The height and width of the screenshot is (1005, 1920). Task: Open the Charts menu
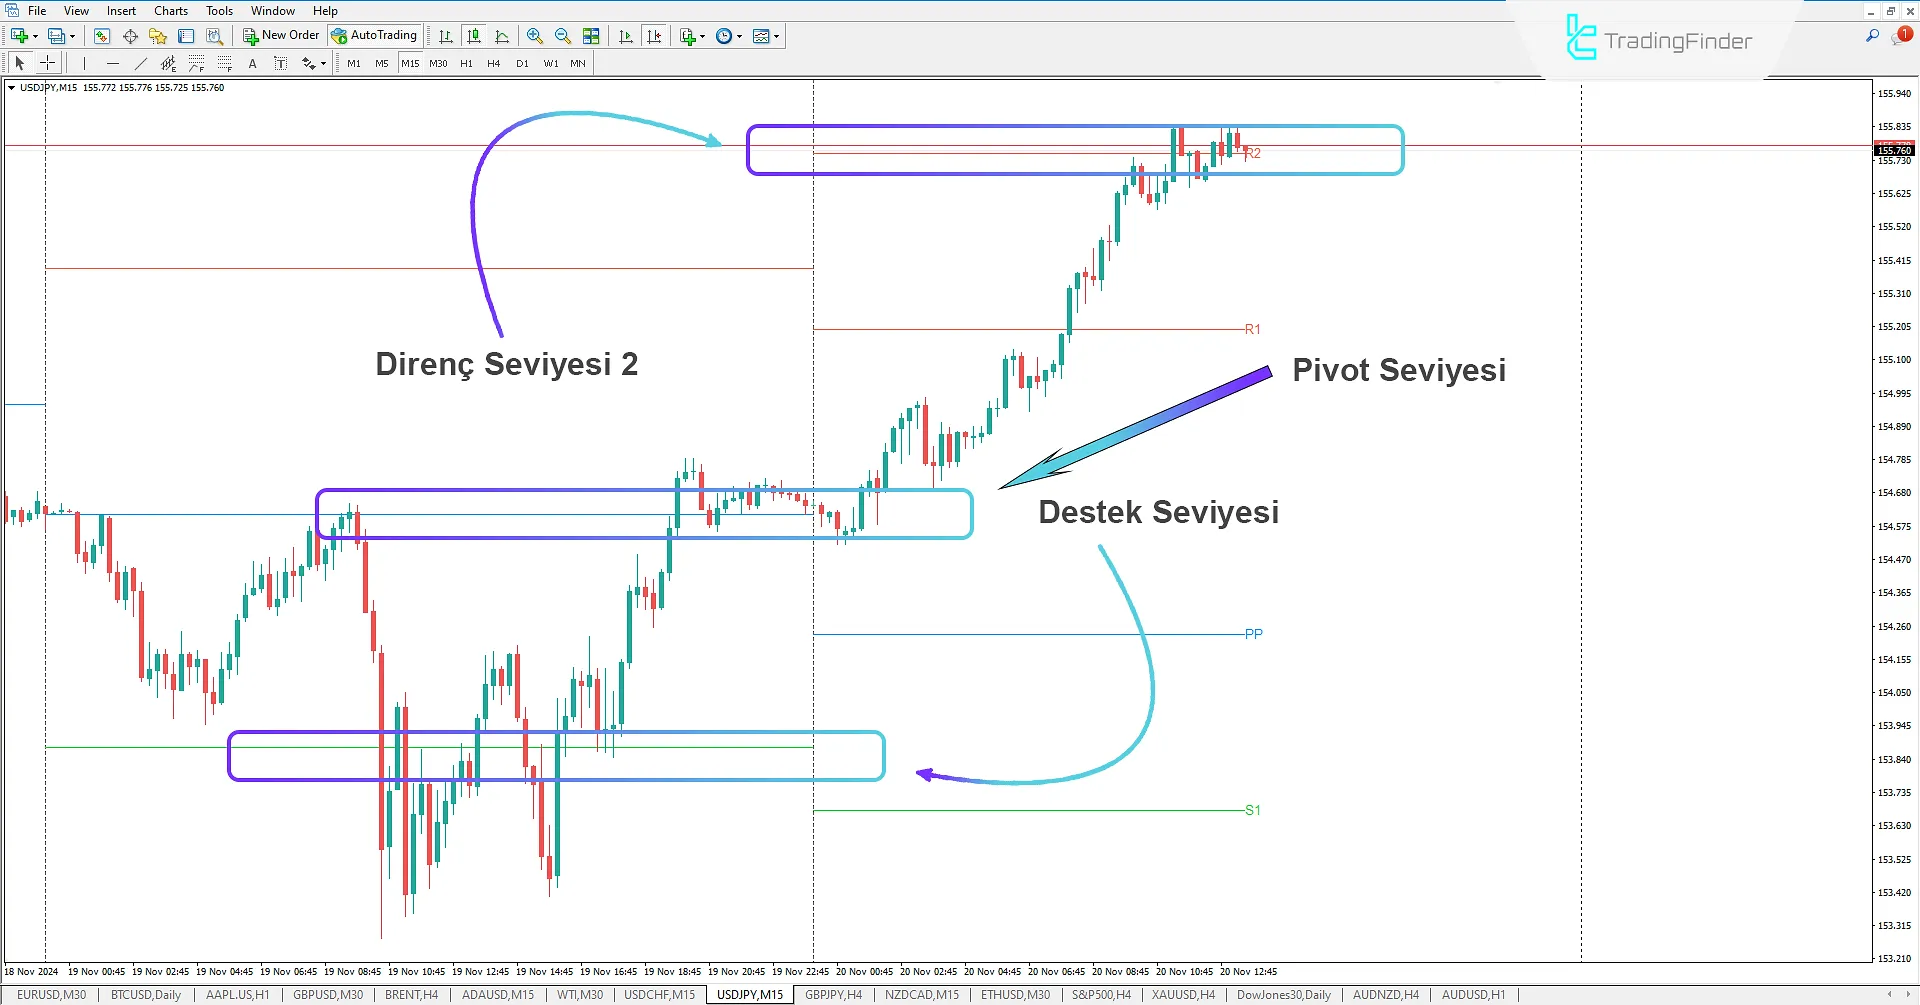pos(170,10)
